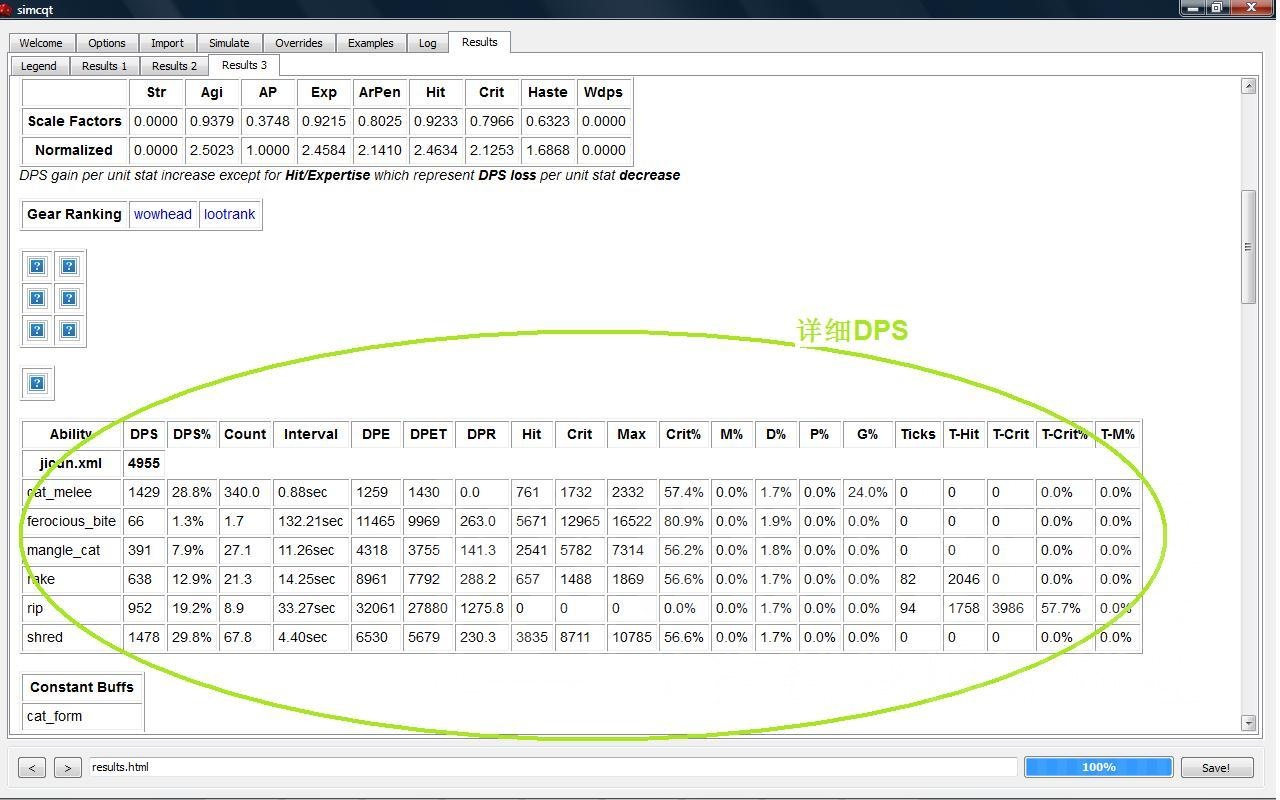1280x800 pixels.
Task: Go back with the < button
Action: tap(32, 768)
